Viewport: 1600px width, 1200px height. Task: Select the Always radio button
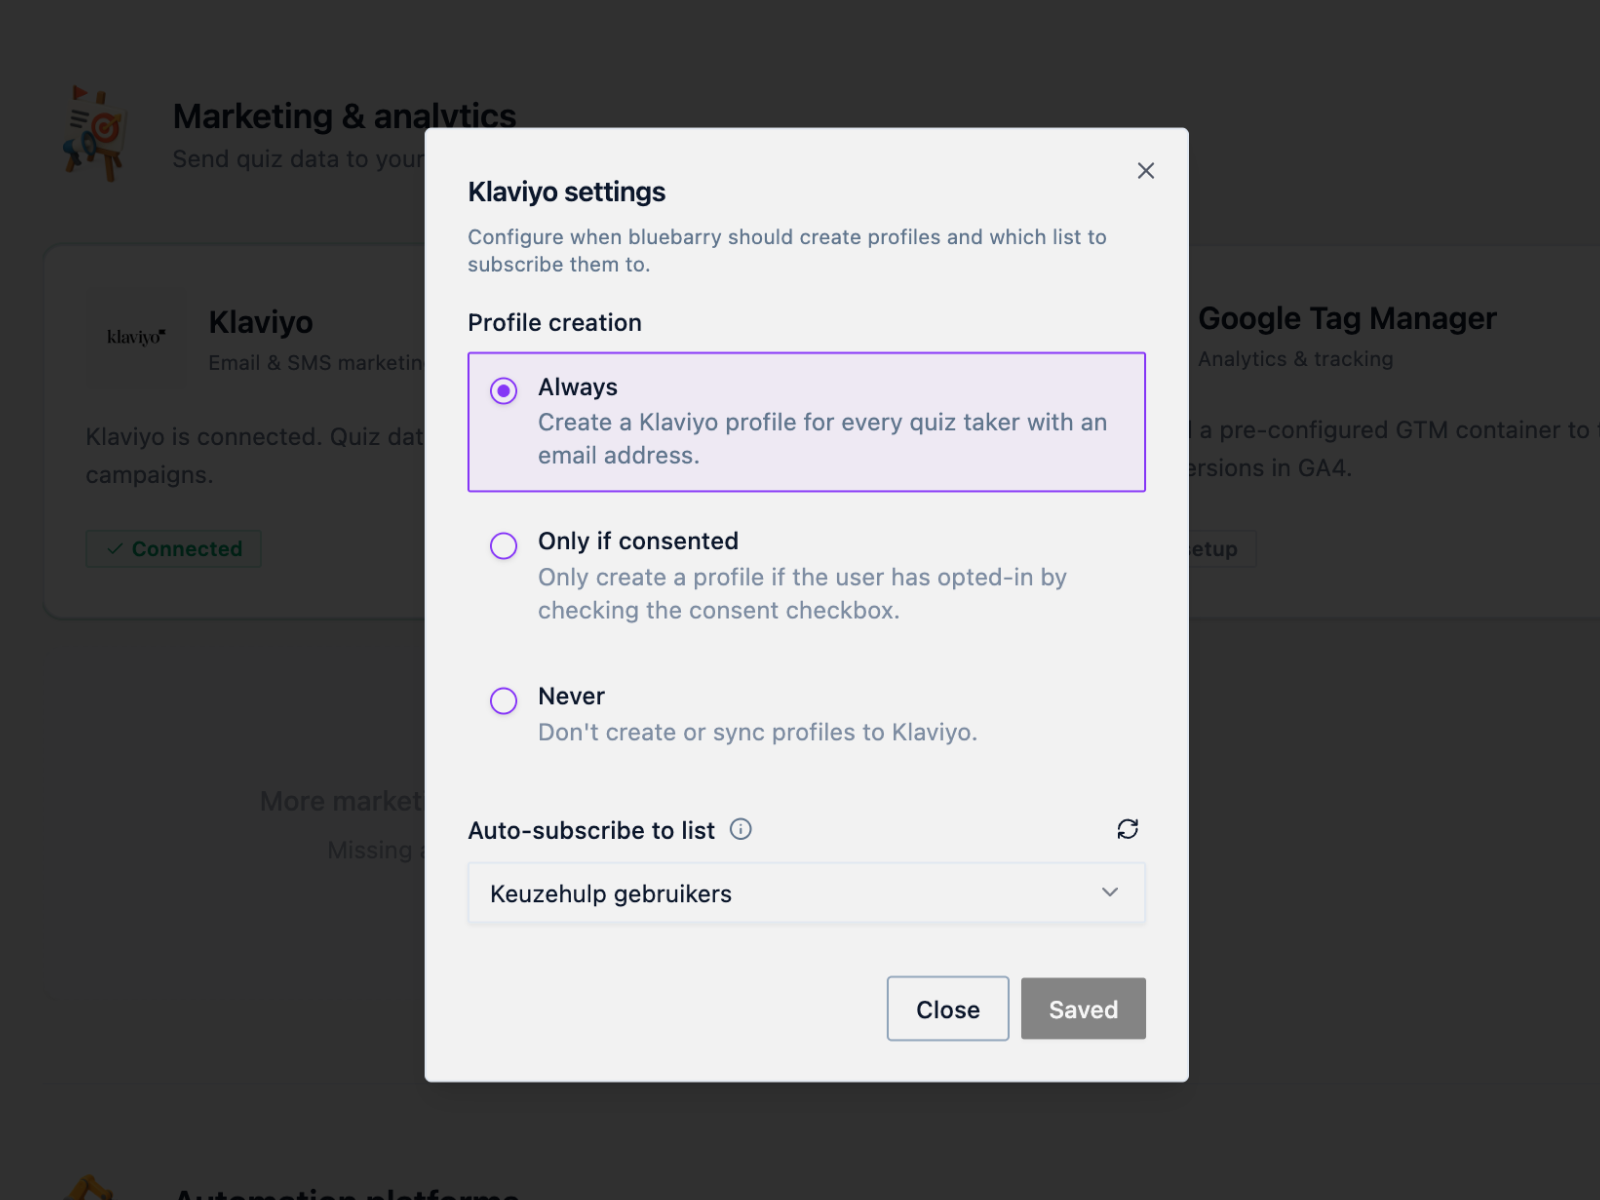(x=504, y=390)
